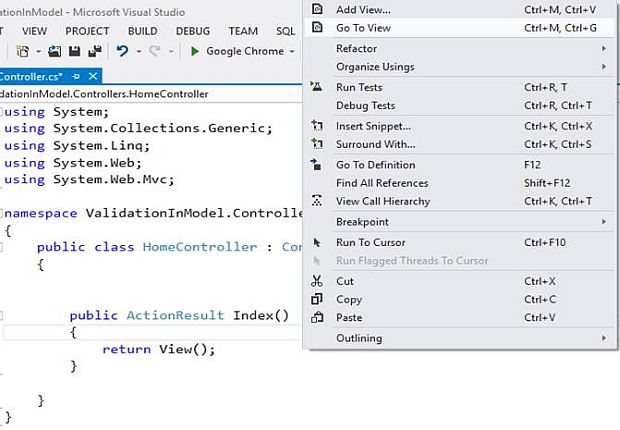The image size is (620, 430).
Task: Pin the Controller.cs tab
Action: click(76, 76)
